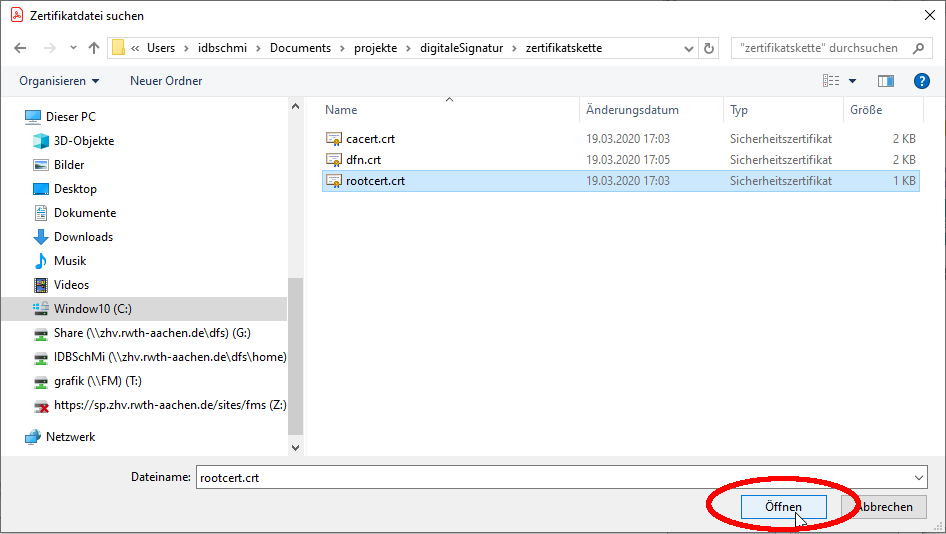Select Window10 (C:) drive
Viewport: 946px width, 534px height.
click(144, 309)
